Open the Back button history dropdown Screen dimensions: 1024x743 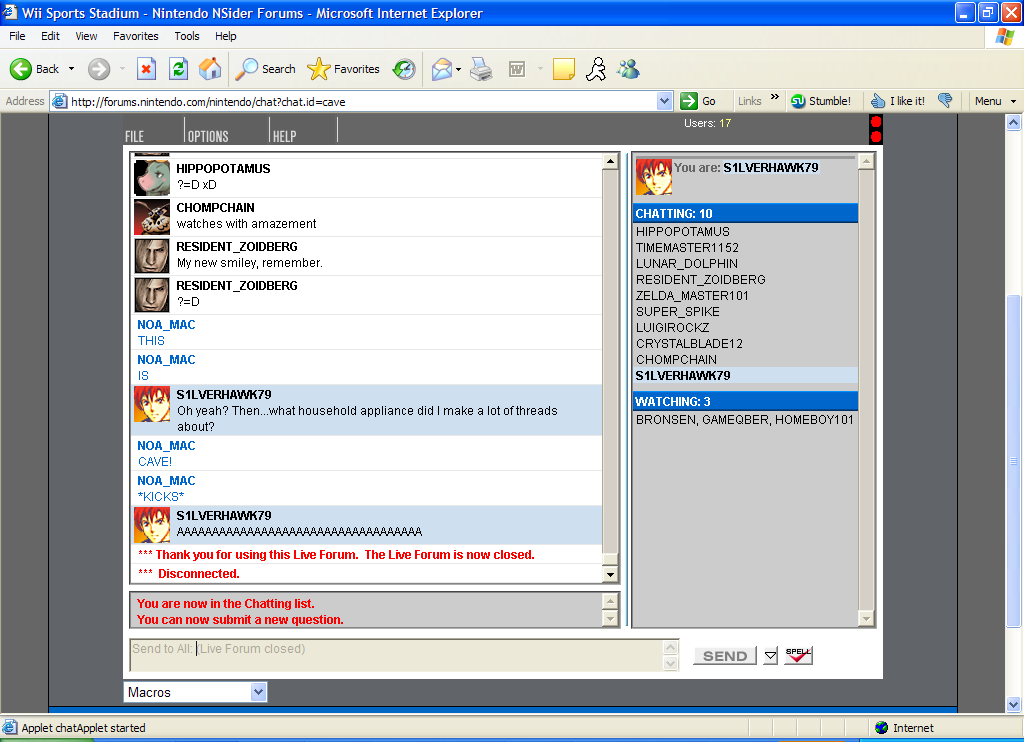click(71, 69)
